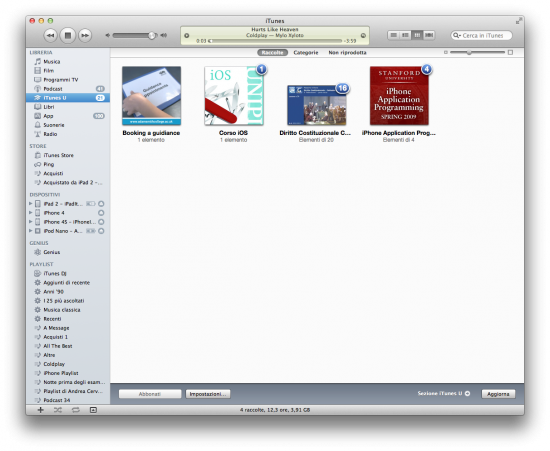The width and height of the screenshot is (550, 451).
Task: Open the Anni '90 smart playlist
Action: (53, 292)
